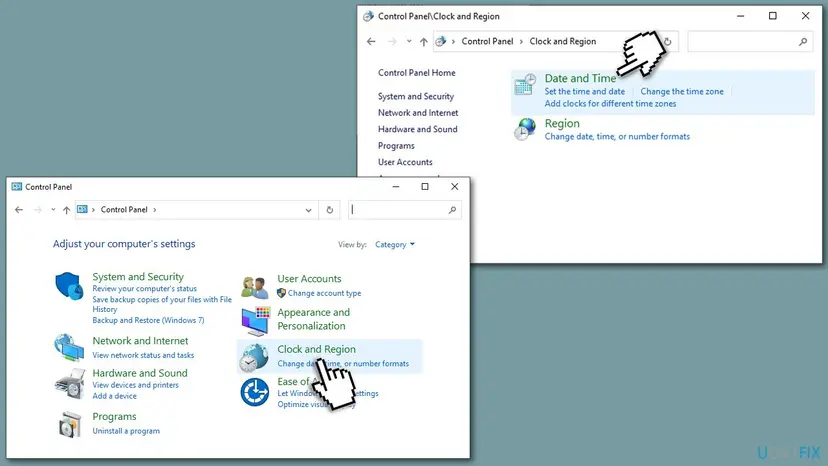Screen dimensions: 828x466
Task: Click Change the time zone
Action: tap(682, 91)
